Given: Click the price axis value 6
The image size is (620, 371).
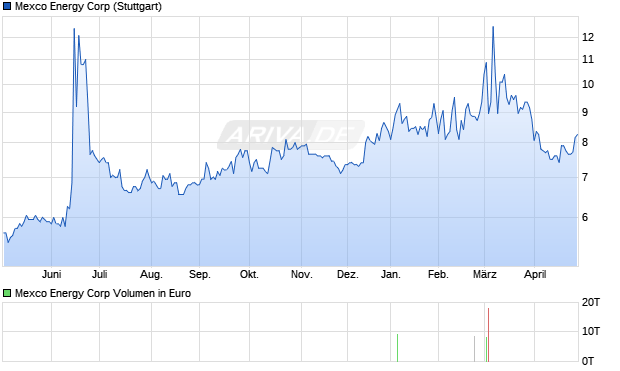Looking at the screenshot, I should 585,217.
